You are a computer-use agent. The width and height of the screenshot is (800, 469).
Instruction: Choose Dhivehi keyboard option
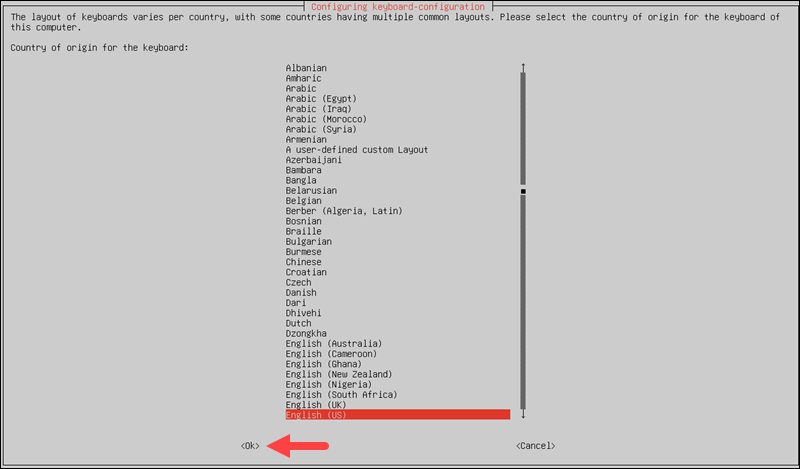point(304,313)
